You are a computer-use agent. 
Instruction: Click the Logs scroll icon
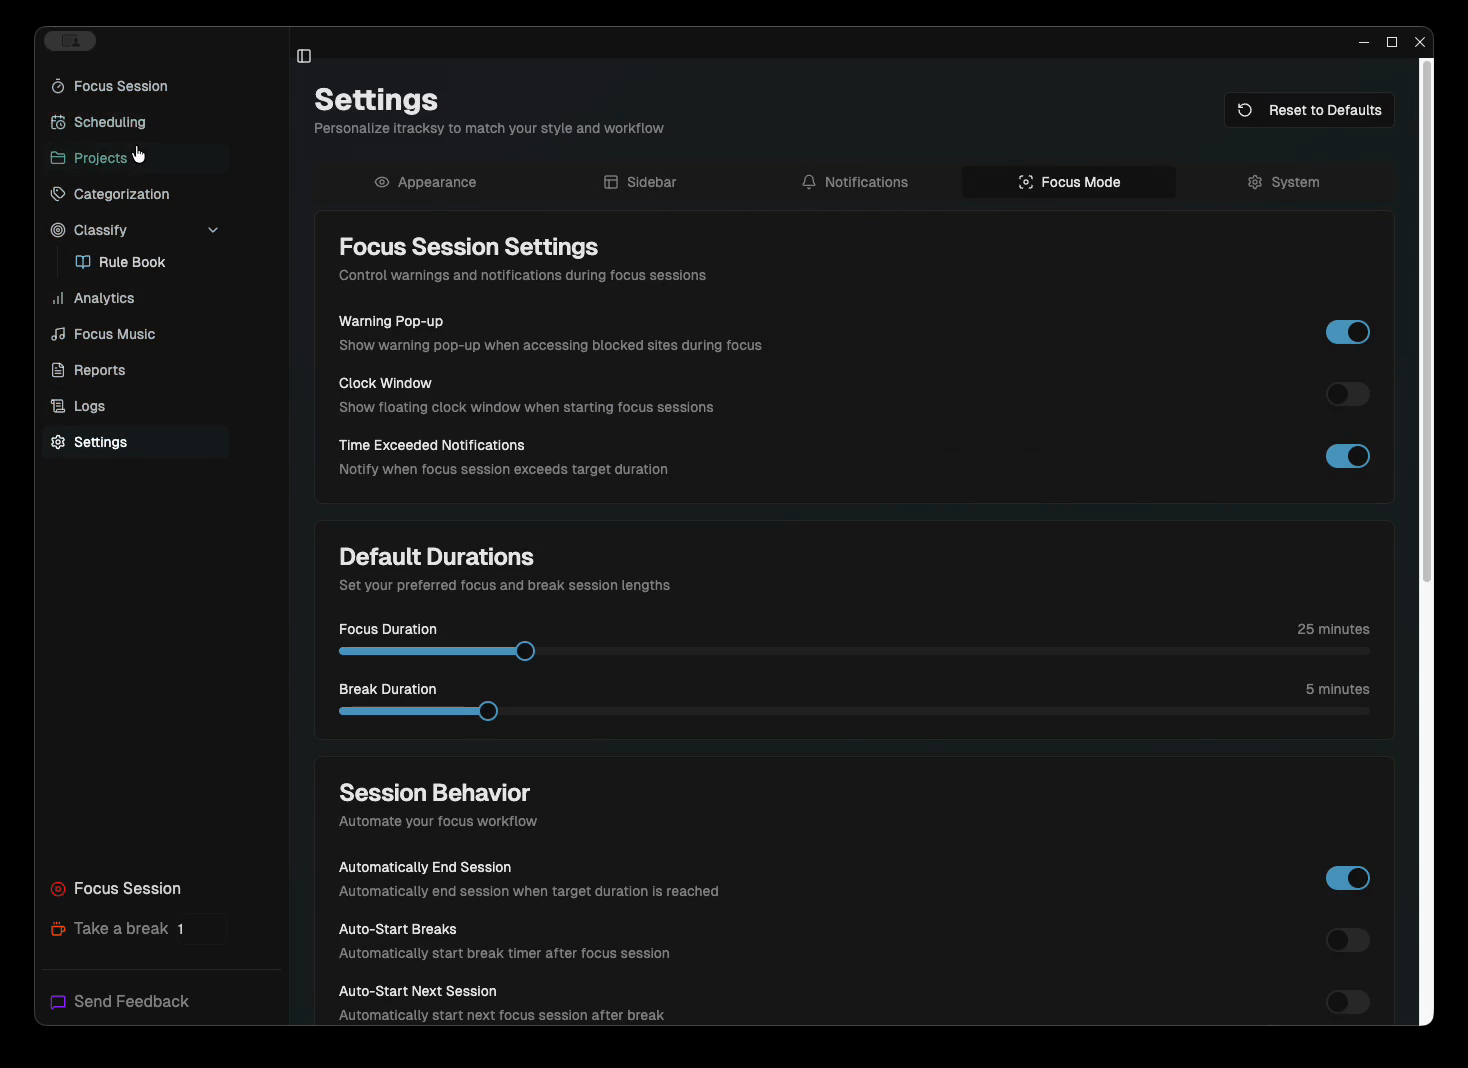coord(58,406)
